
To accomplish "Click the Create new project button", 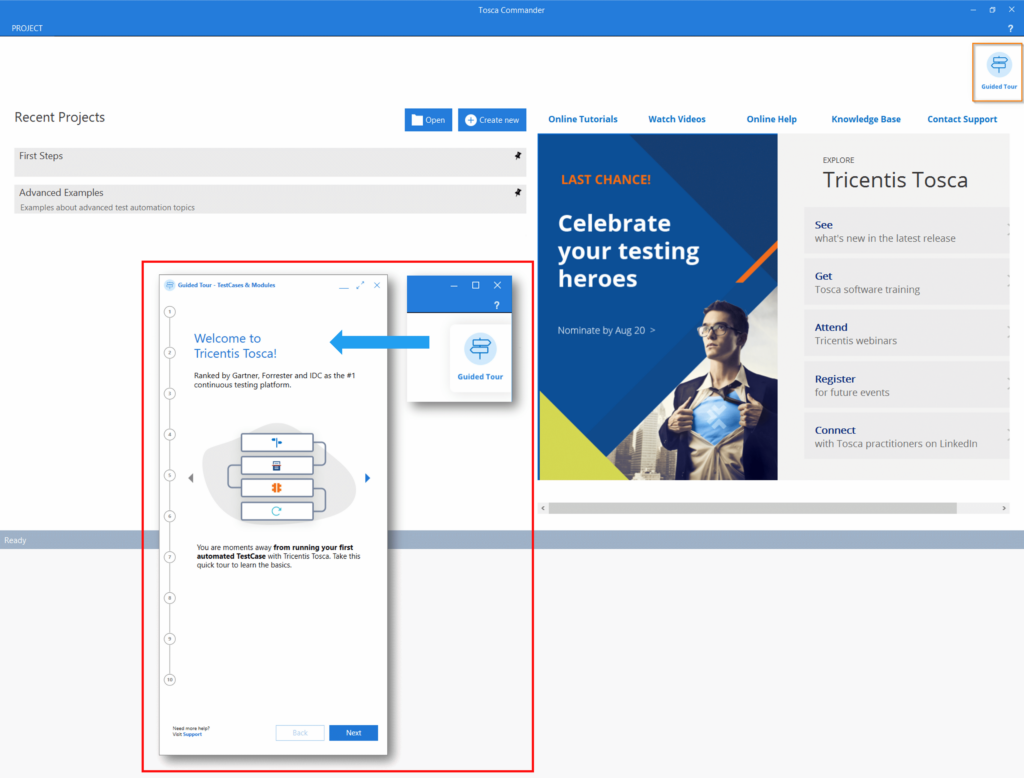I will pyautogui.click(x=492, y=120).
